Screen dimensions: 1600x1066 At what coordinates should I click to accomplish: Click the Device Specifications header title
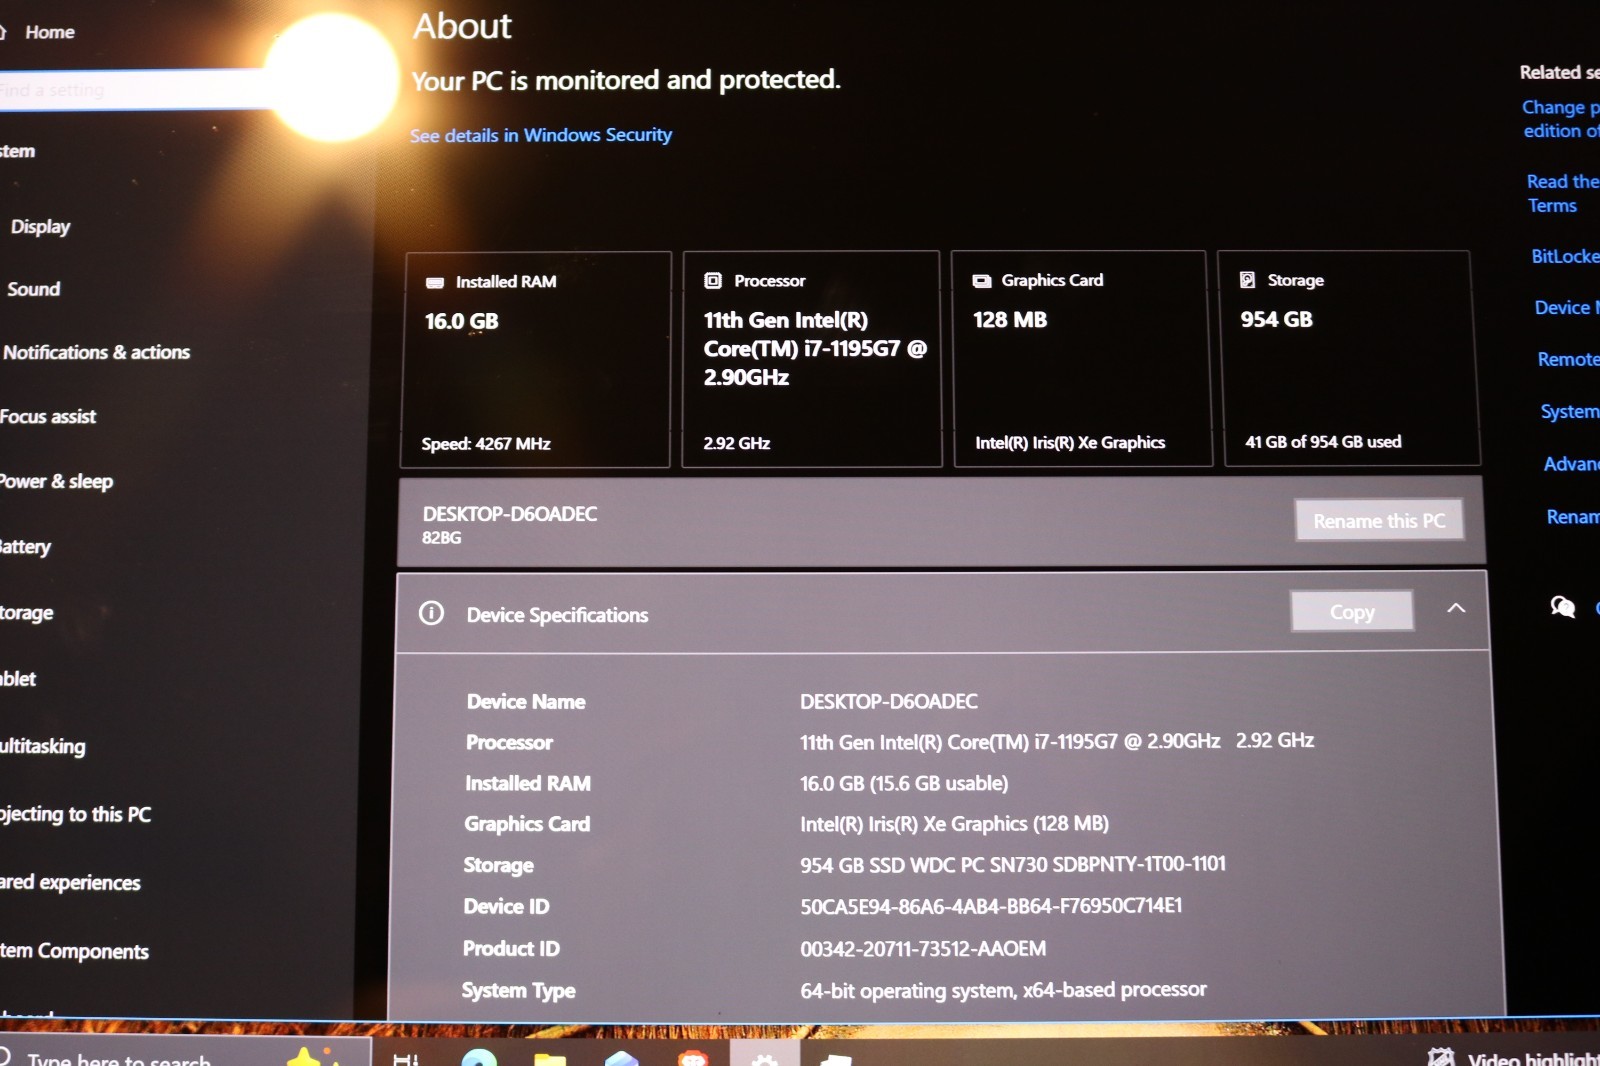point(557,615)
